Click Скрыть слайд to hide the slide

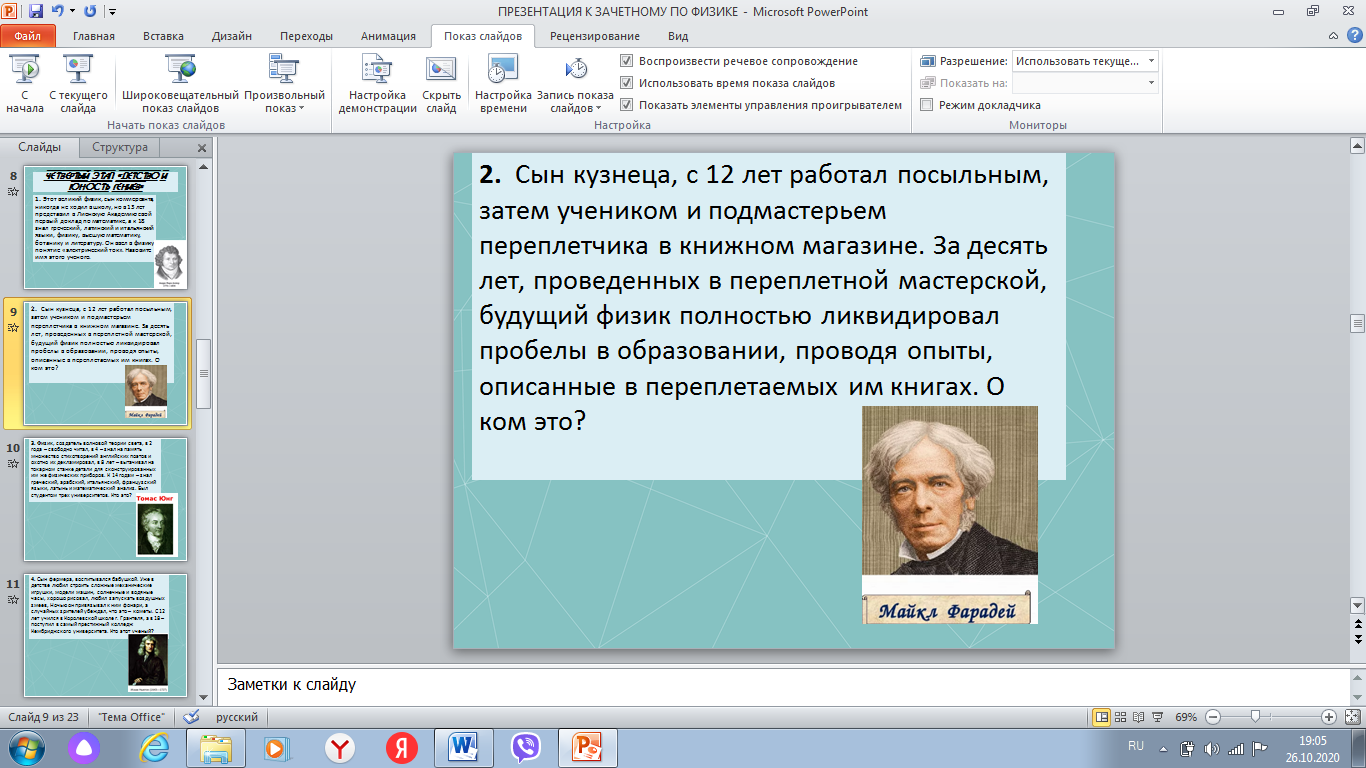point(441,84)
